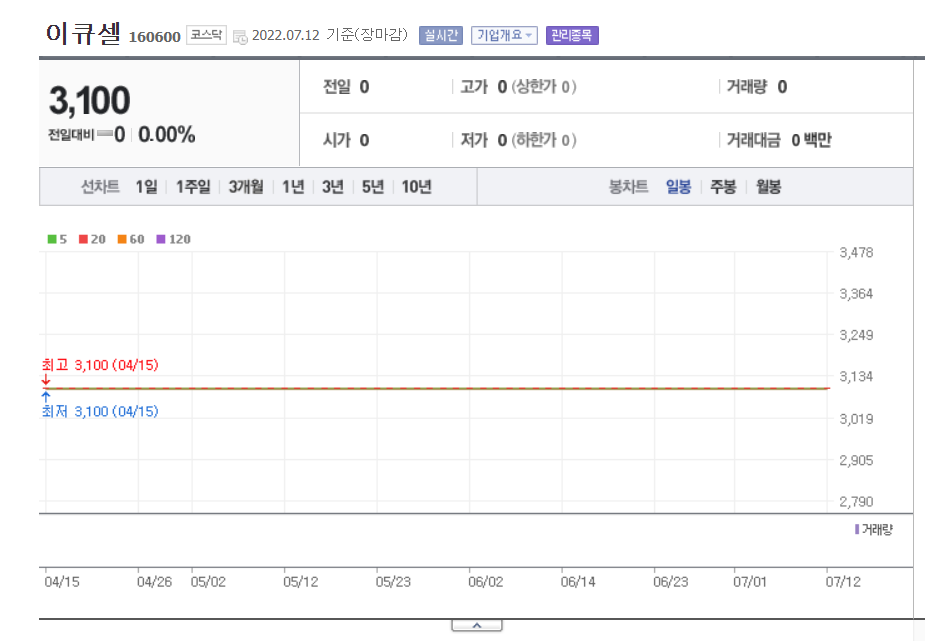Viewport: 925px width, 641px height.
Task: Click the 시가 opening price label
Action: 337,140
